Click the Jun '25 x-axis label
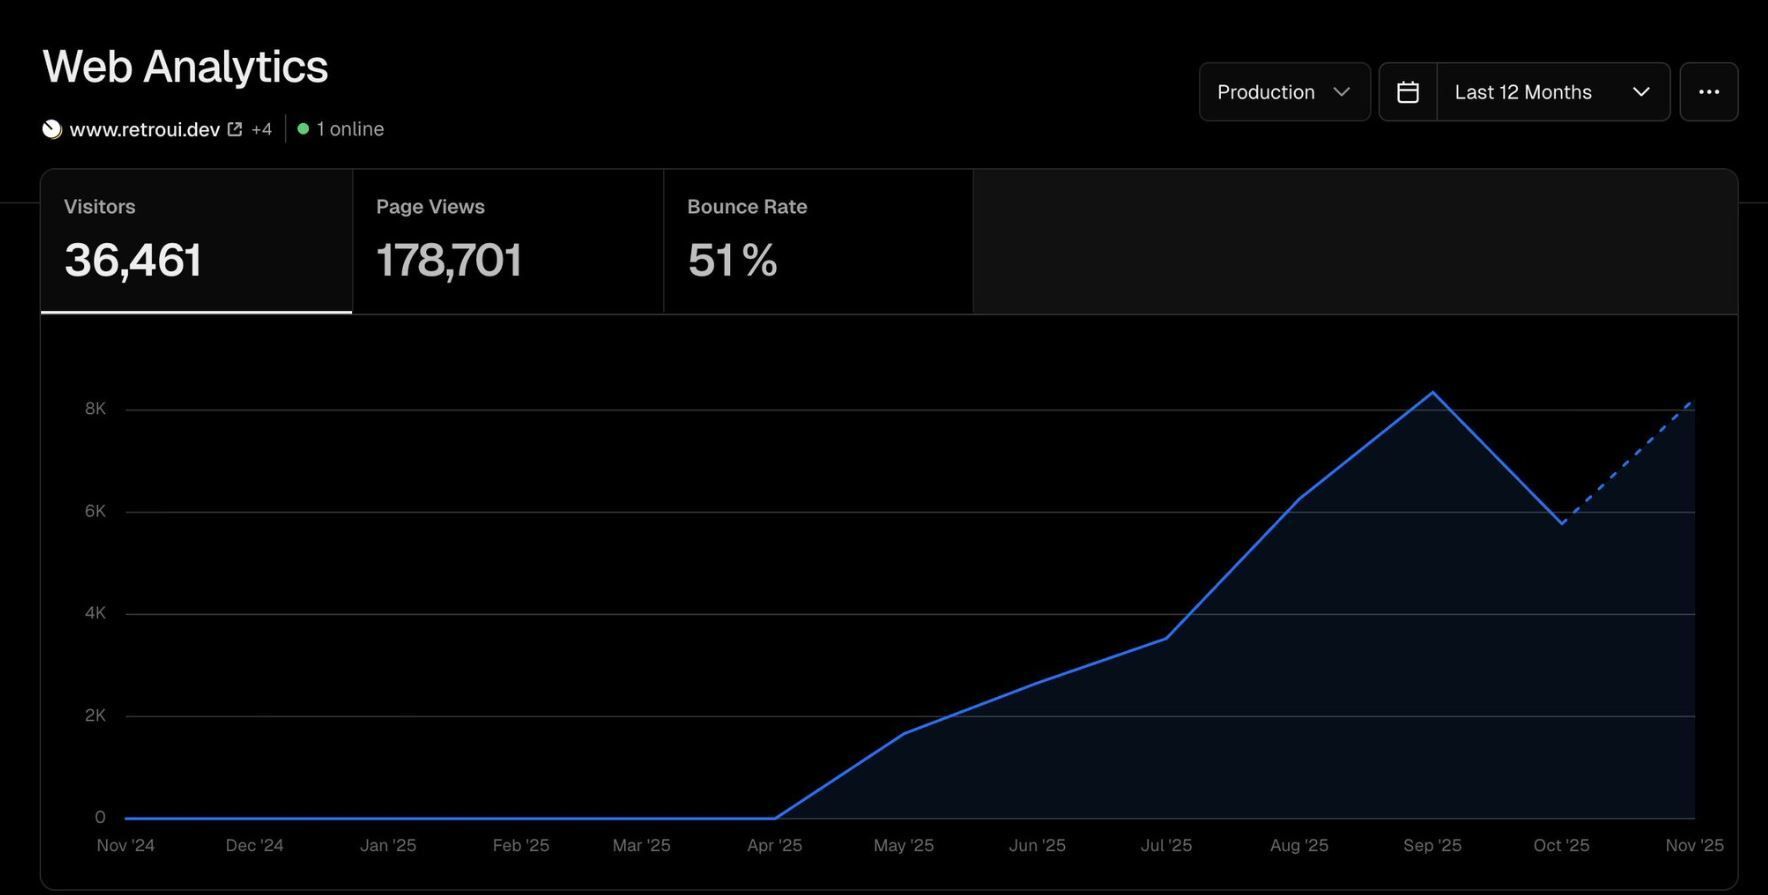 pyautogui.click(x=1037, y=845)
